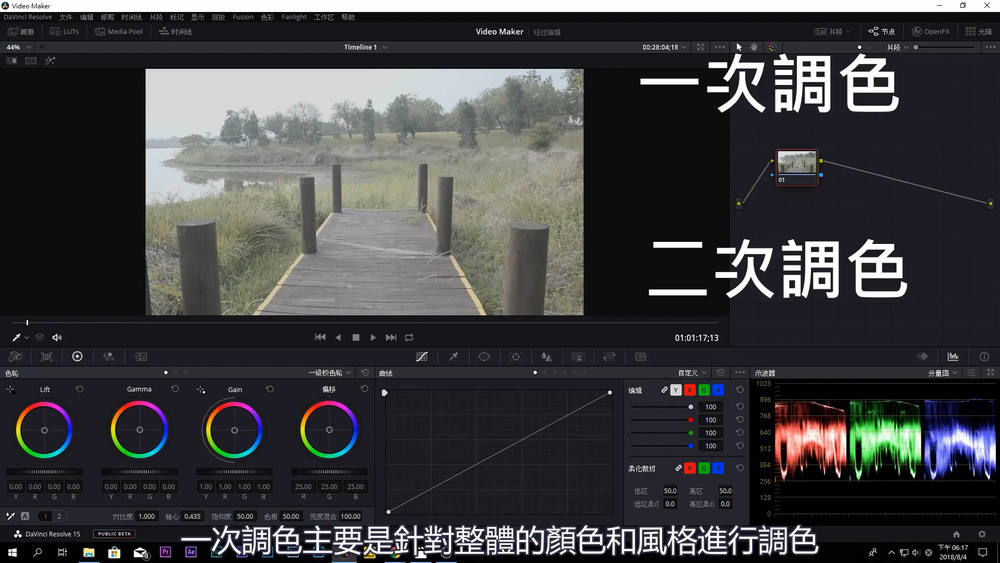Screen dimensions: 1000x563
Task: Open the Power Window palette
Action: (484, 356)
